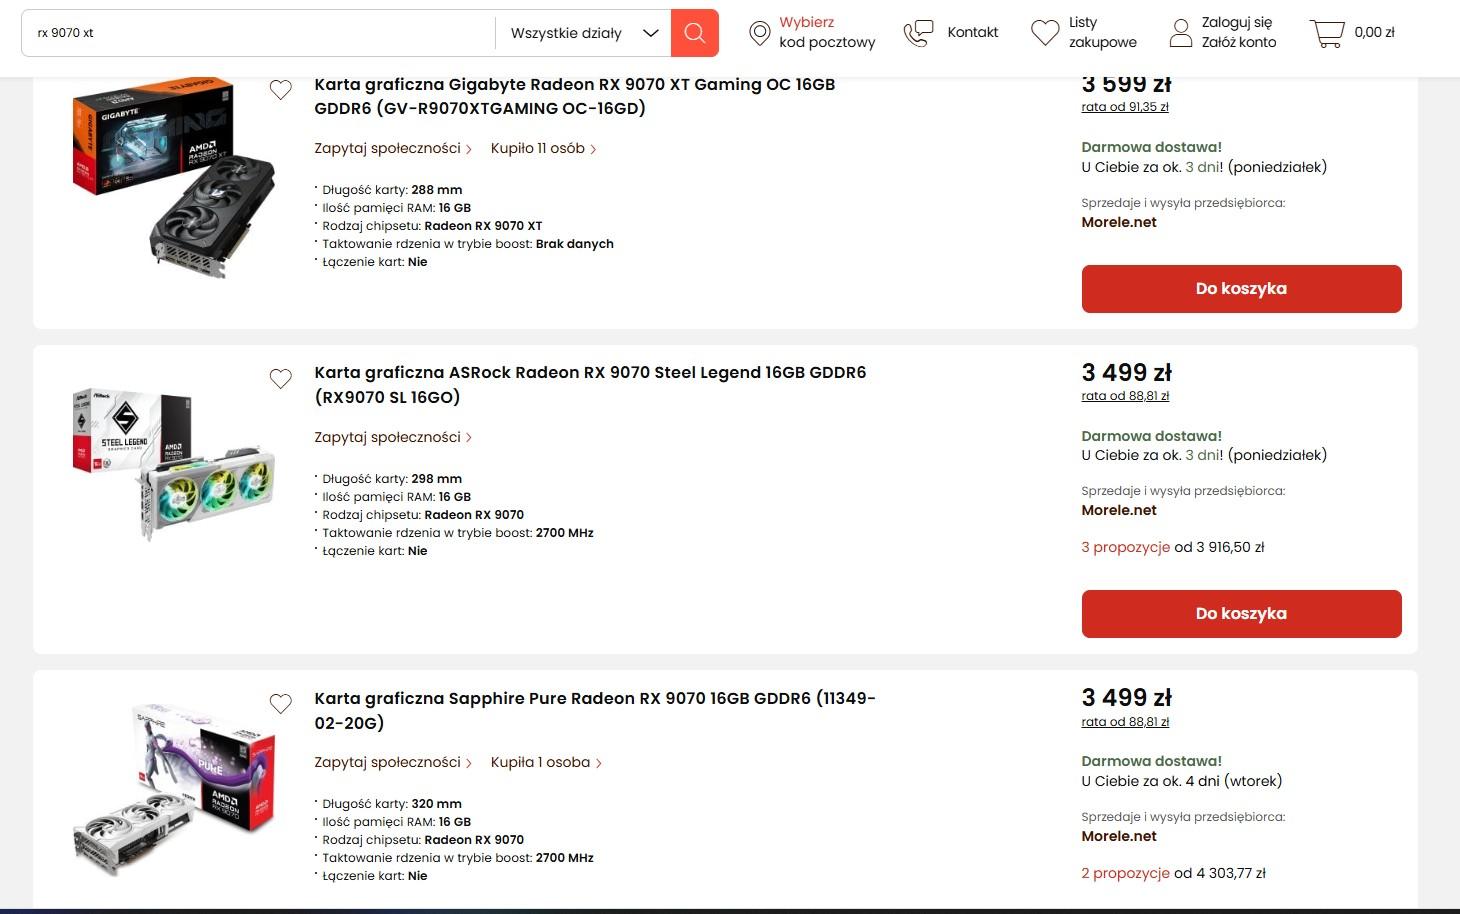Add Gigabyte card with Do koszyka button
Screen dimensions: 1460x914
point(1241,289)
